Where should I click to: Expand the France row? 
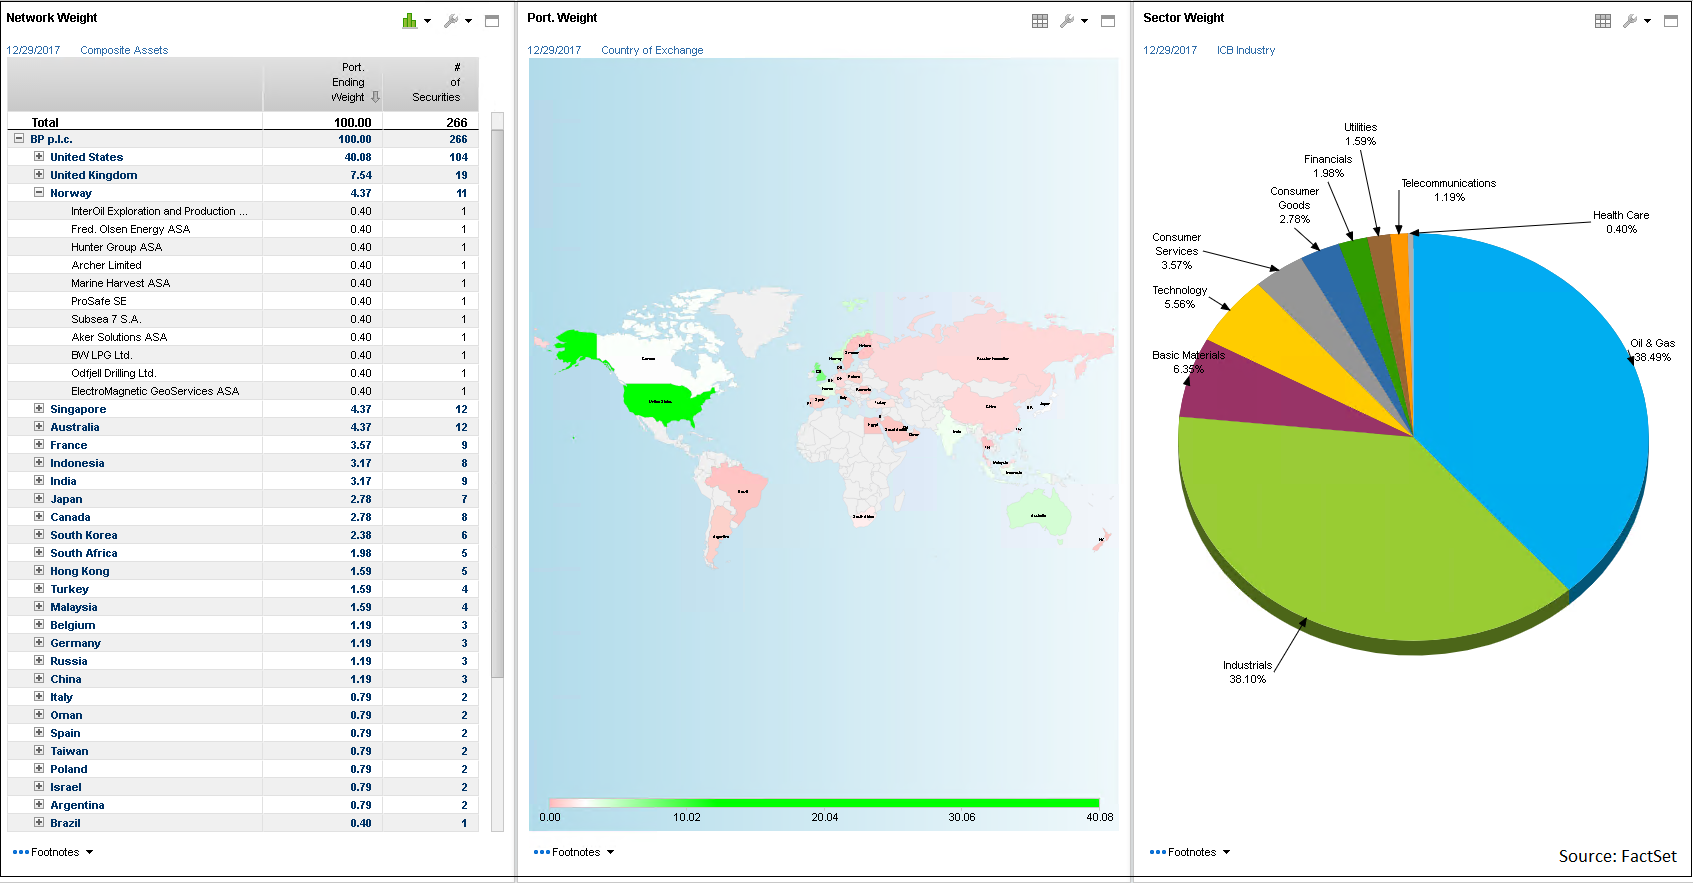tap(39, 445)
